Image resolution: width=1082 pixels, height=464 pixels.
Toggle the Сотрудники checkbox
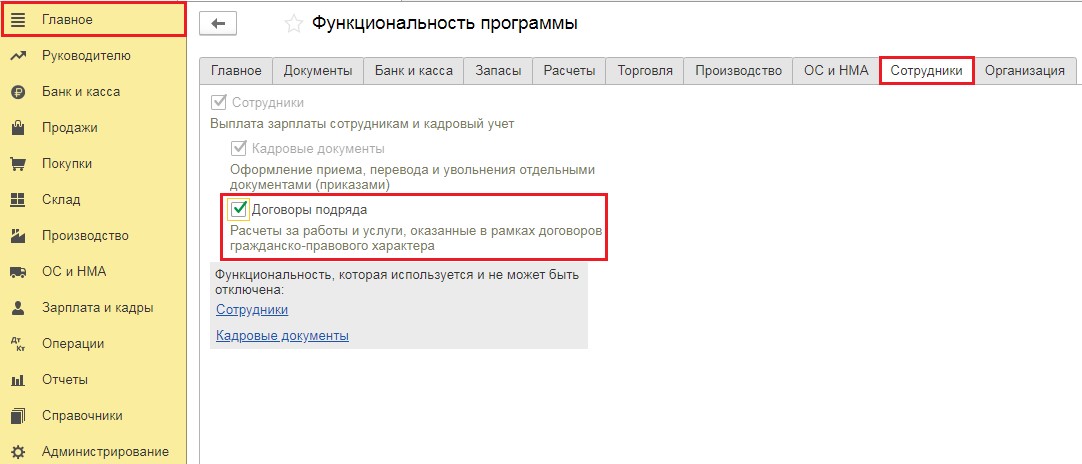(x=219, y=102)
